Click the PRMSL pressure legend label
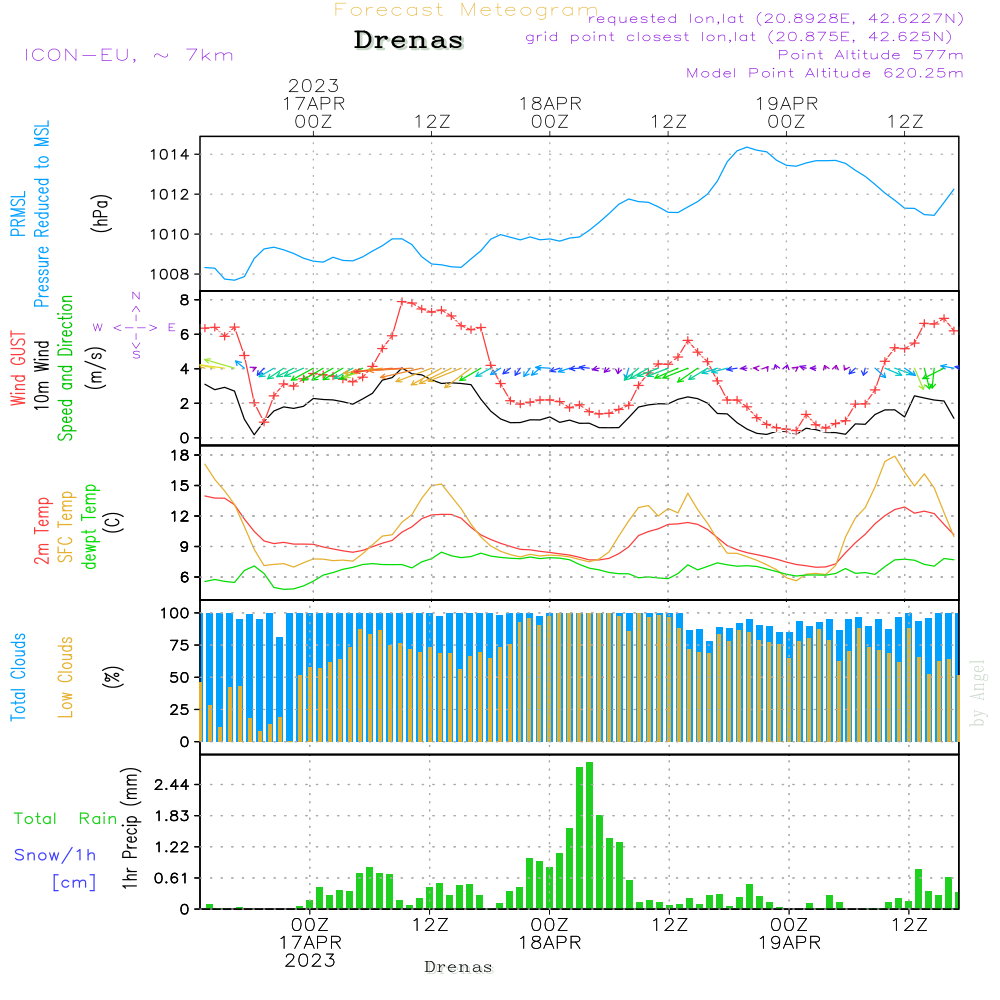 click(x=18, y=214)
